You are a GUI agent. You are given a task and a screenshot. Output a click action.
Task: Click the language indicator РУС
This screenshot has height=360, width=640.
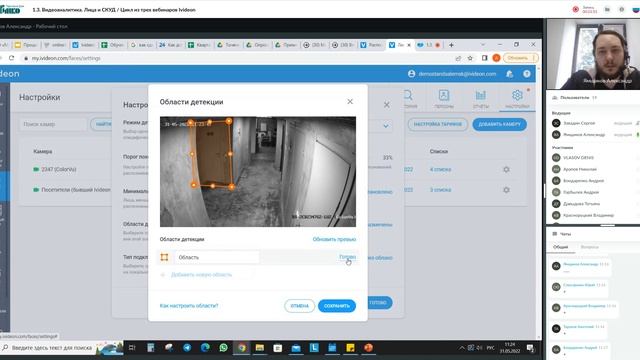(x=491, y=348)
